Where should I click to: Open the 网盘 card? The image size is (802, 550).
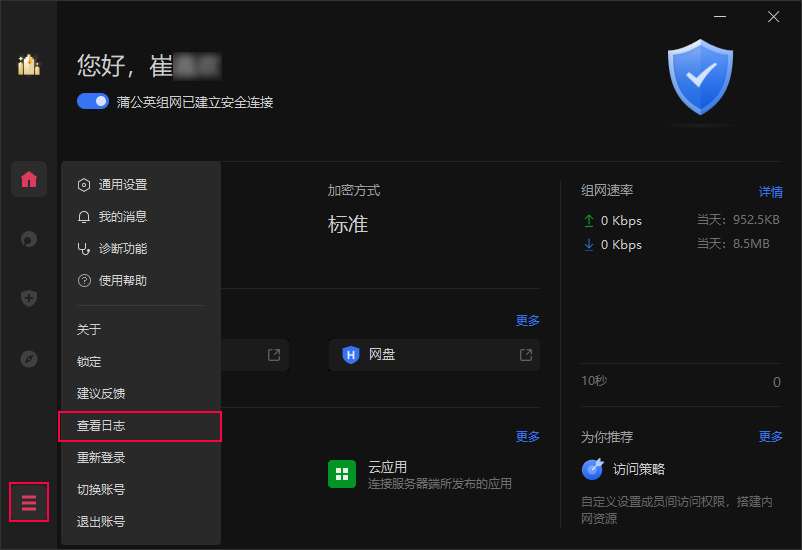[x=434, y=355]
